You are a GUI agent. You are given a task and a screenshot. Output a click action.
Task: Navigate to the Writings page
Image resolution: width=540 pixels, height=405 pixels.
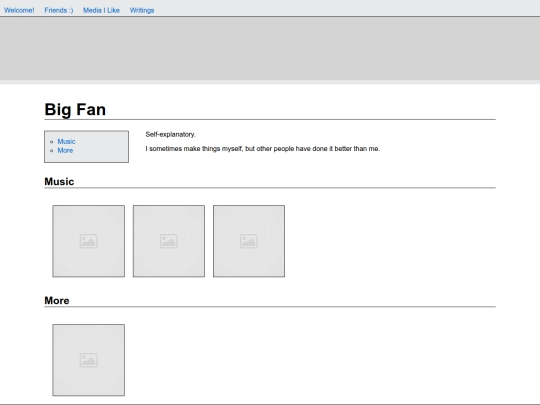pos(142,10)
